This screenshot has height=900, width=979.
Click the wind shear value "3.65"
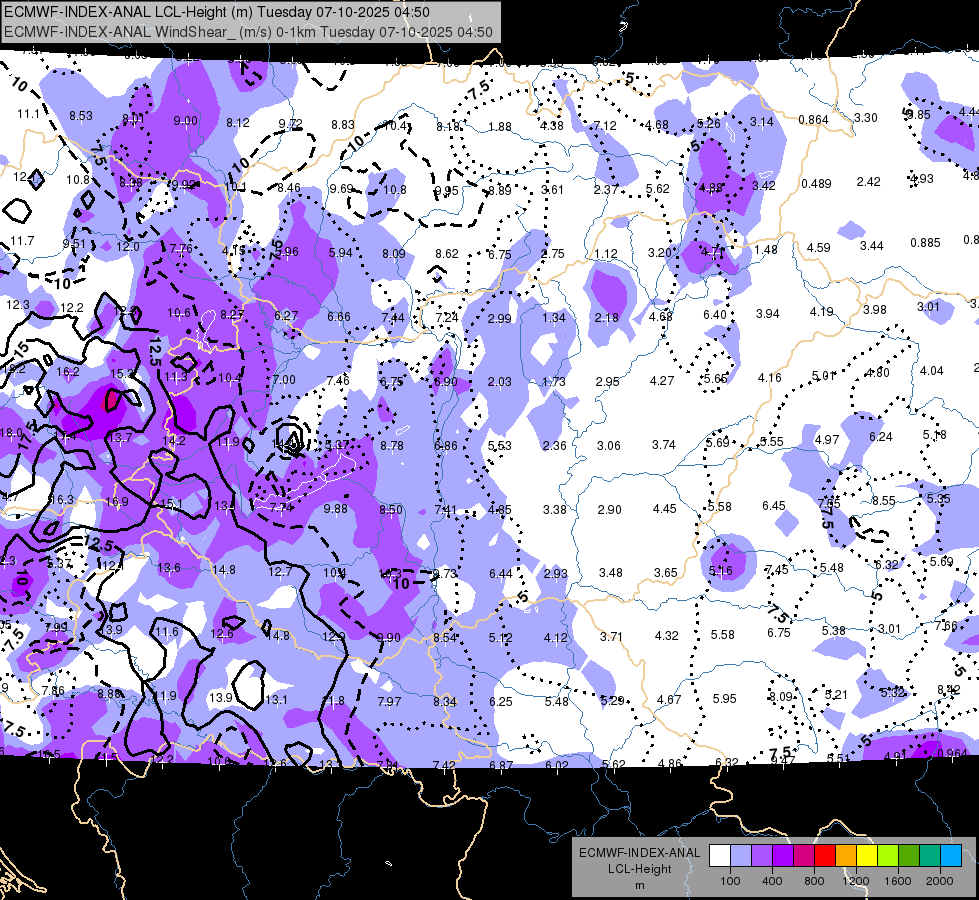tap(666, 573)
